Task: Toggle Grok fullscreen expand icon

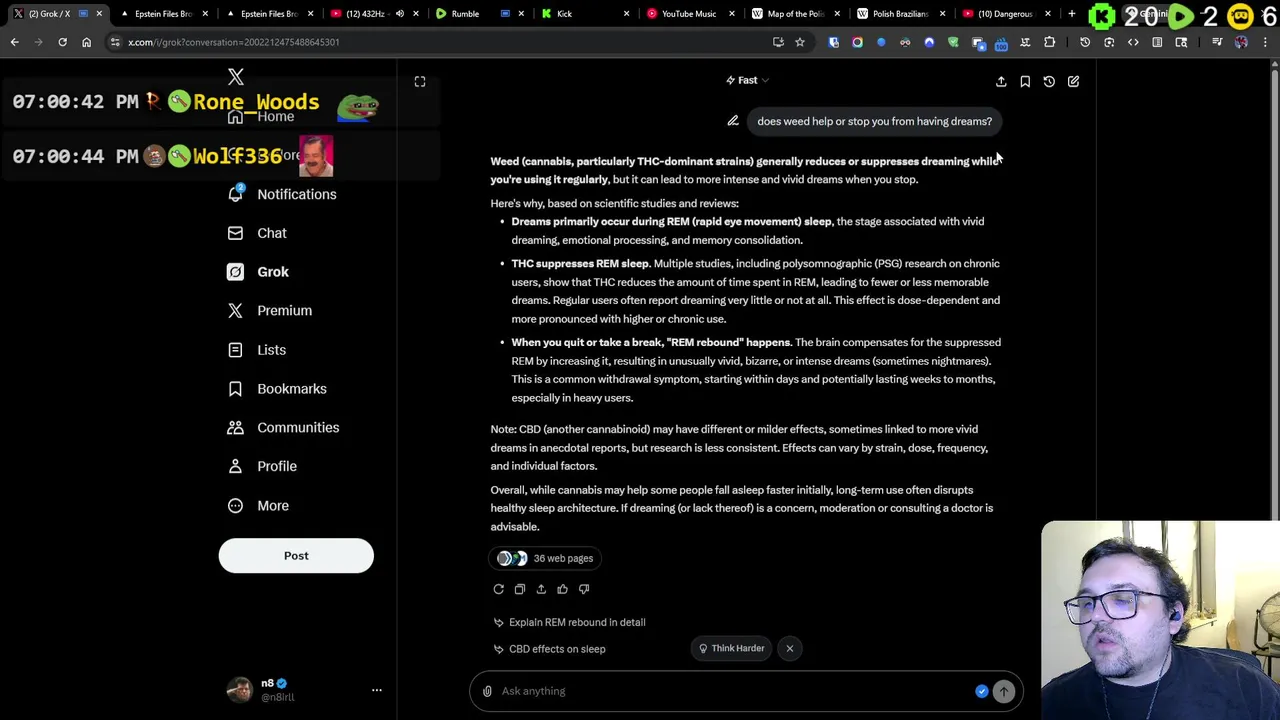Action: click(x=420, y=81)
